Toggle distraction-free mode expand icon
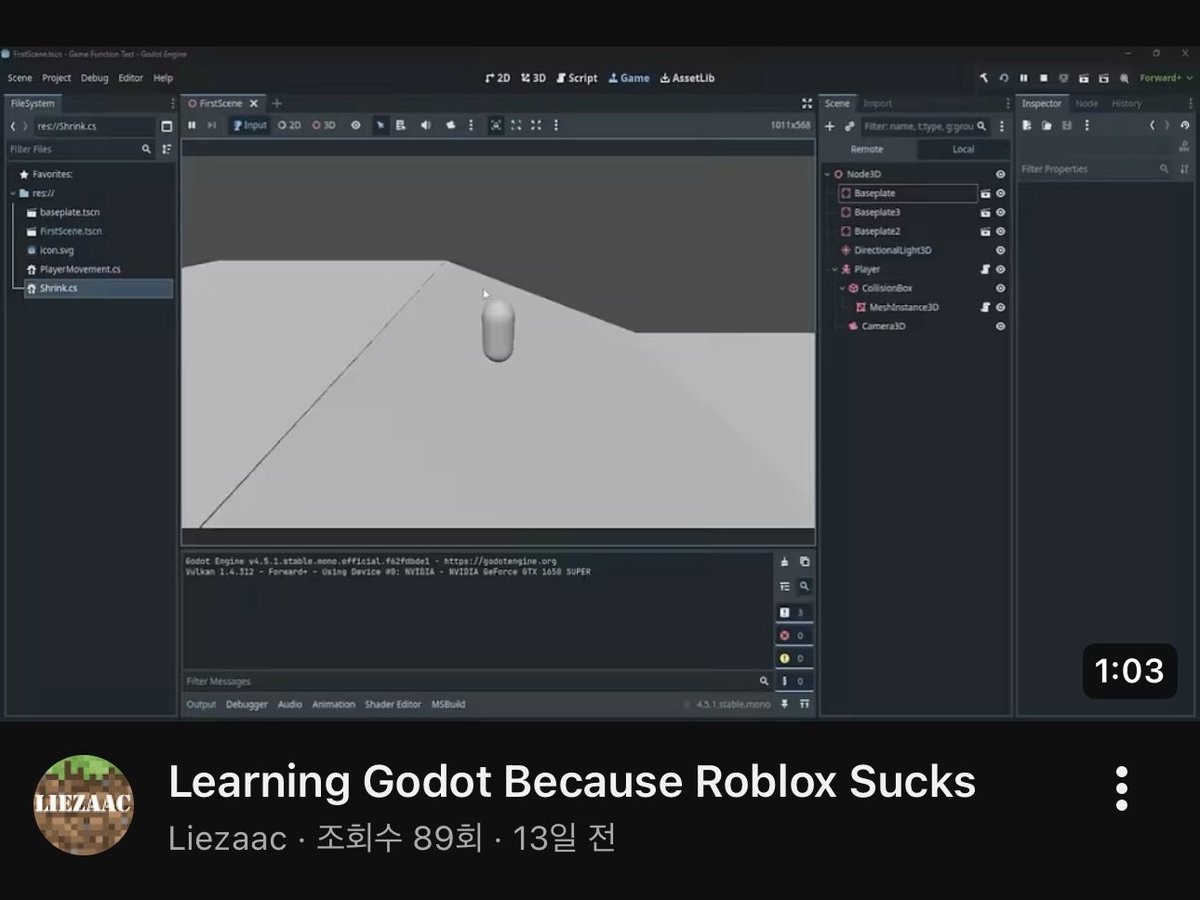 point(806,103)
